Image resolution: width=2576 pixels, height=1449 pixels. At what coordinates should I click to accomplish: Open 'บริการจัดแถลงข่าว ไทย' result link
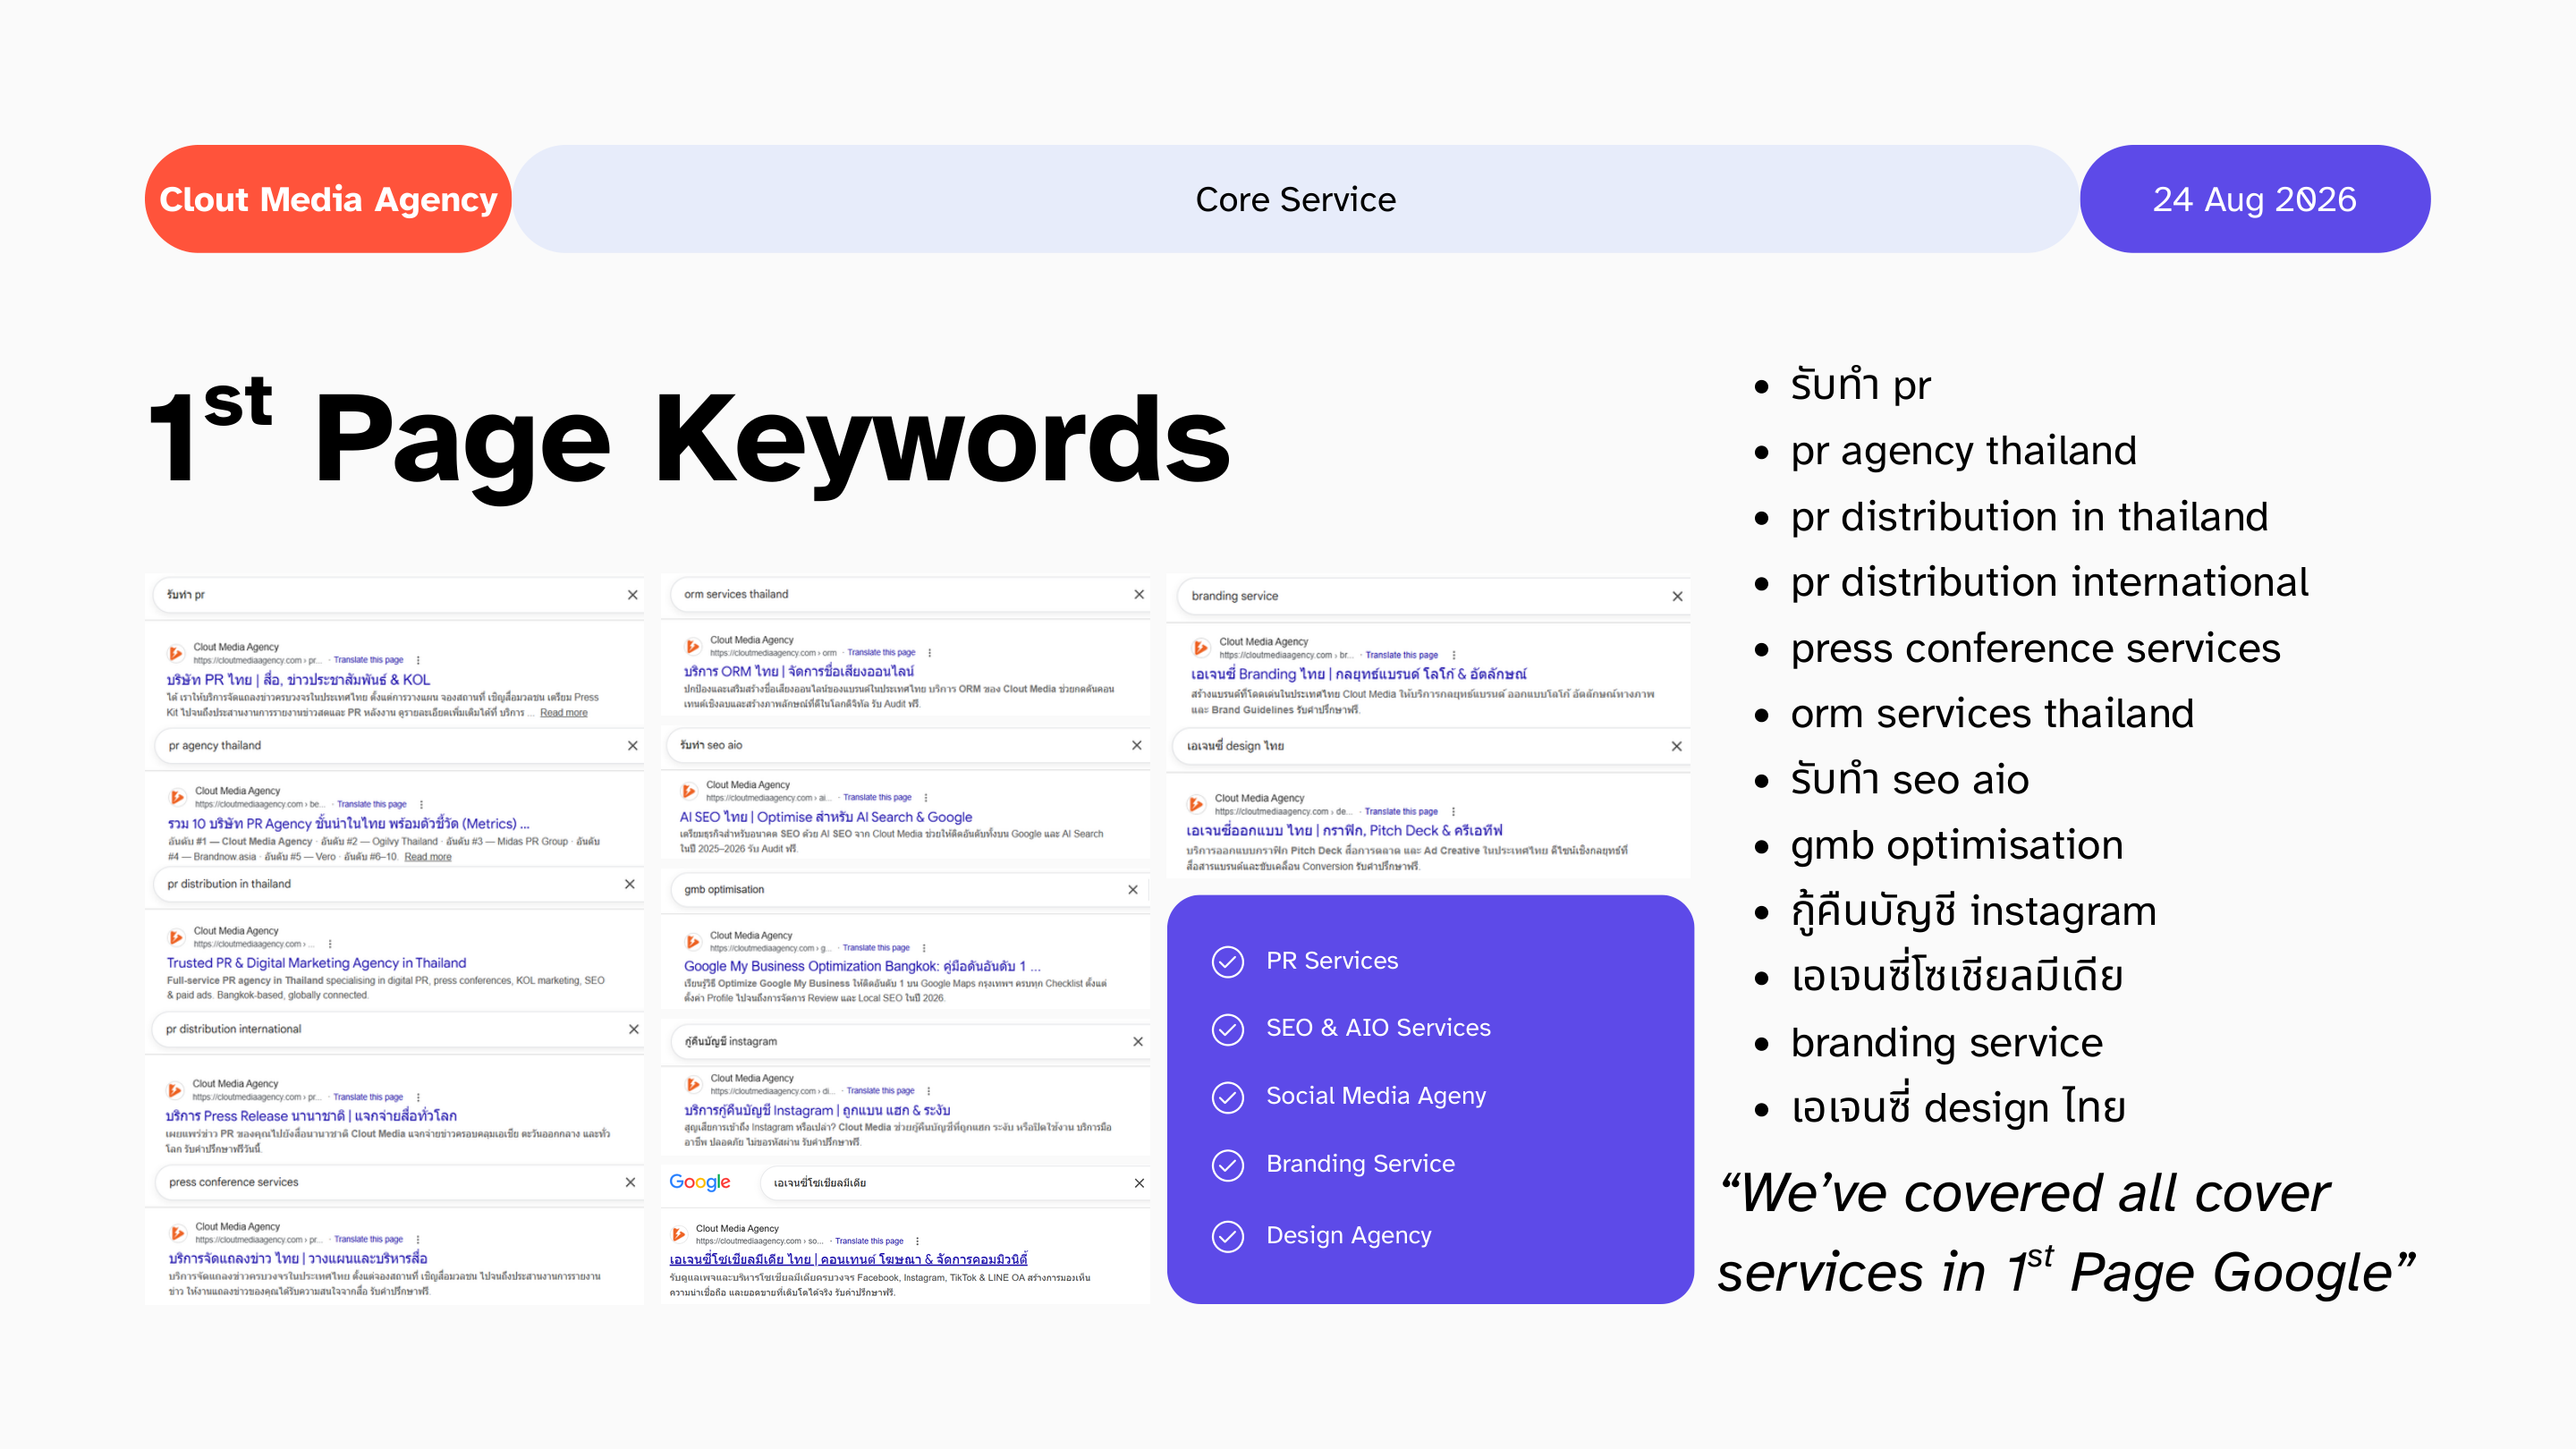[x=298, y=1258]
